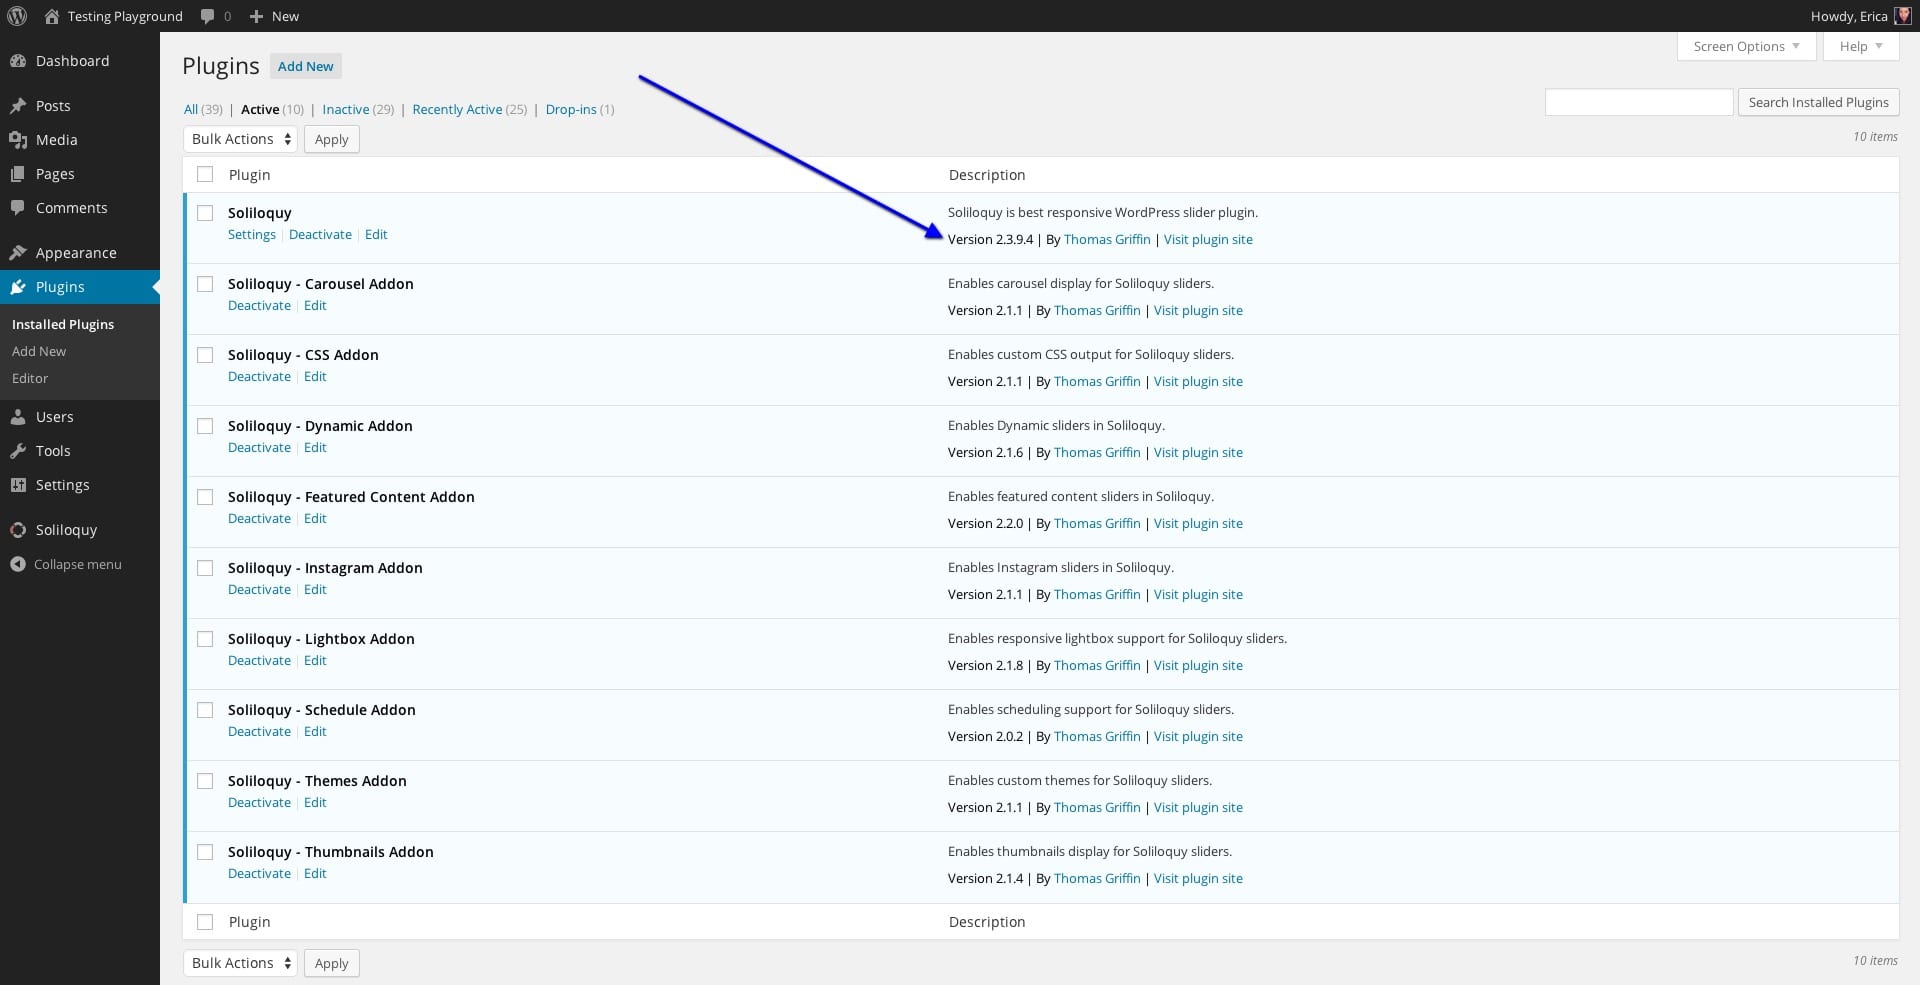Deactivate the Soliloquy - Instagram Addon

click(x=259, y=589)
